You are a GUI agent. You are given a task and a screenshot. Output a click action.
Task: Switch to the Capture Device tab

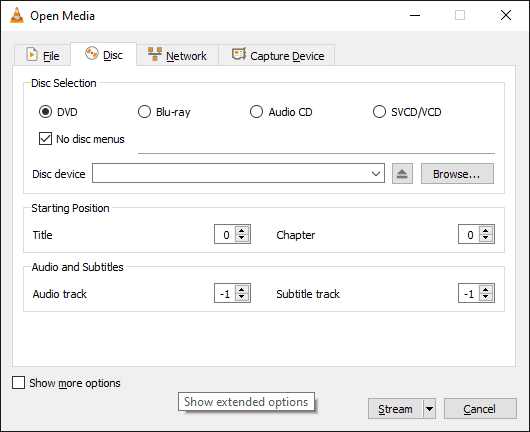click(277, 55)
